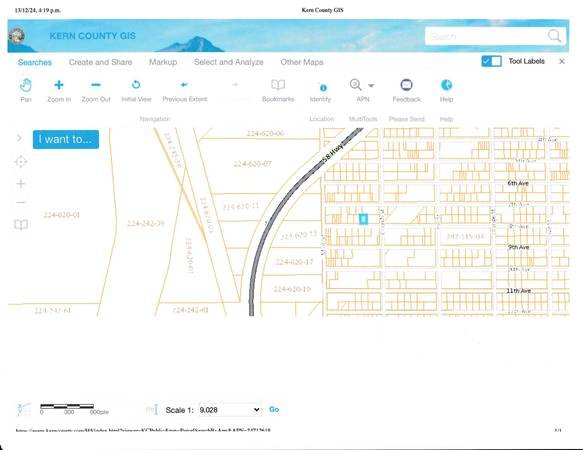Reset map with Initial View icon
583x450 pixels.
click(136, 85)
